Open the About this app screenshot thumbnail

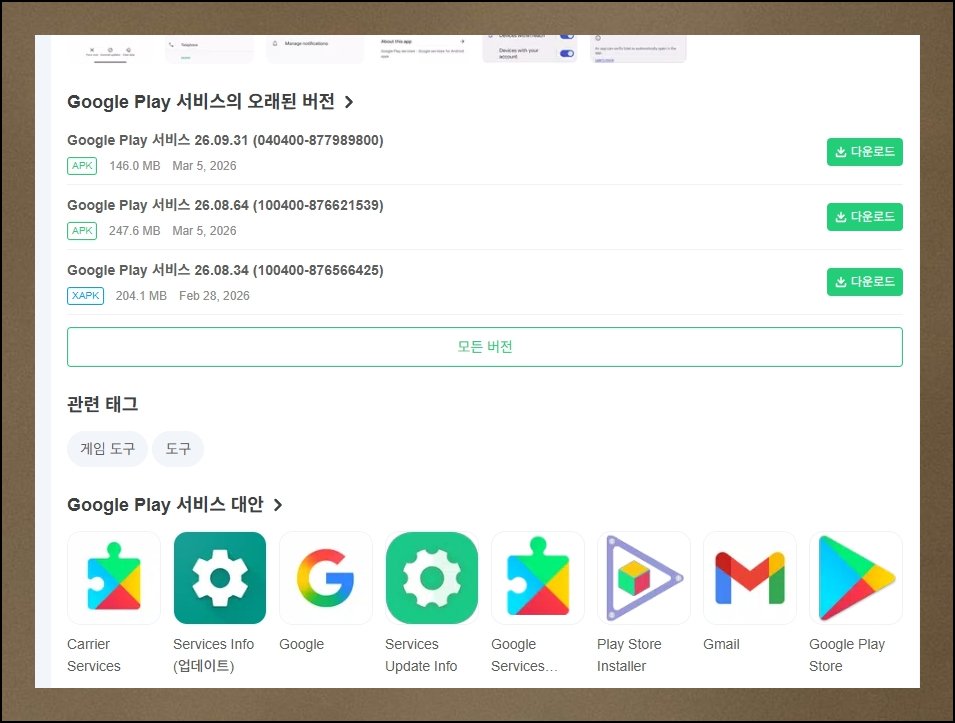pyautogui.click(x=423, y=49)
